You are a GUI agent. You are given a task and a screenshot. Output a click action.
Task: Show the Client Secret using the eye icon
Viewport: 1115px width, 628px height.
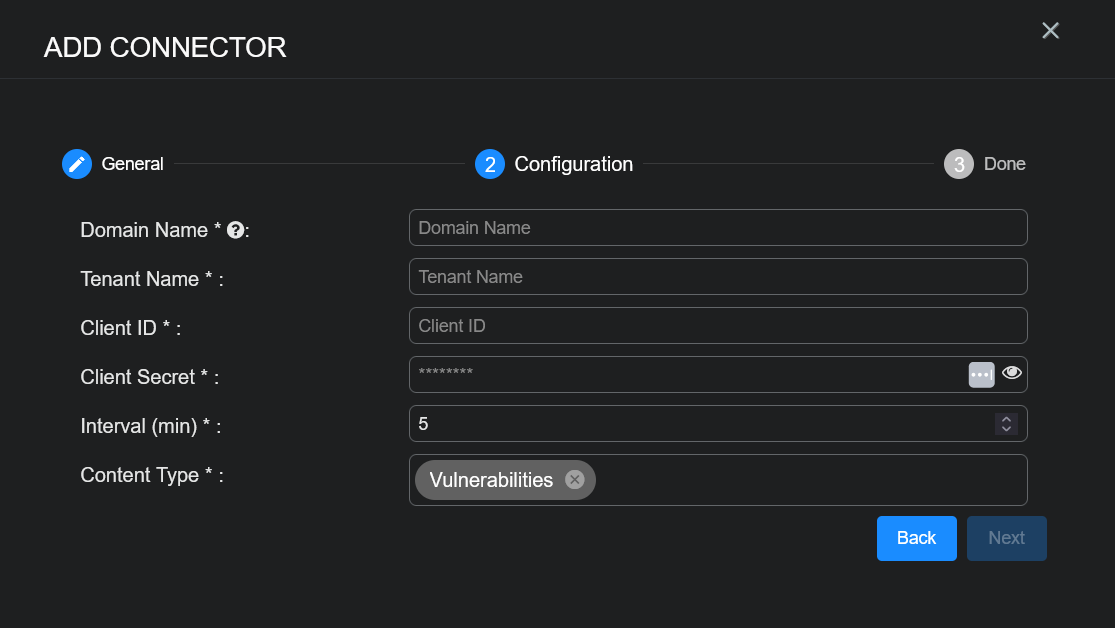(x=1012, y=373)
